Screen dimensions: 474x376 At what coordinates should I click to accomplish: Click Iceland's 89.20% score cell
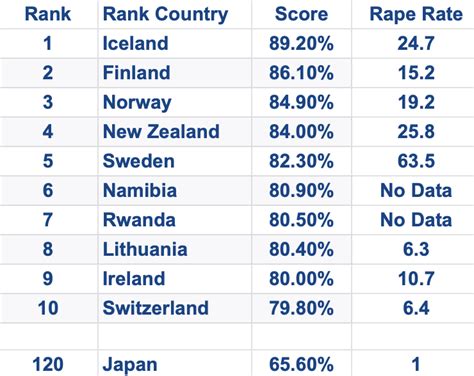tap(301, 44)
